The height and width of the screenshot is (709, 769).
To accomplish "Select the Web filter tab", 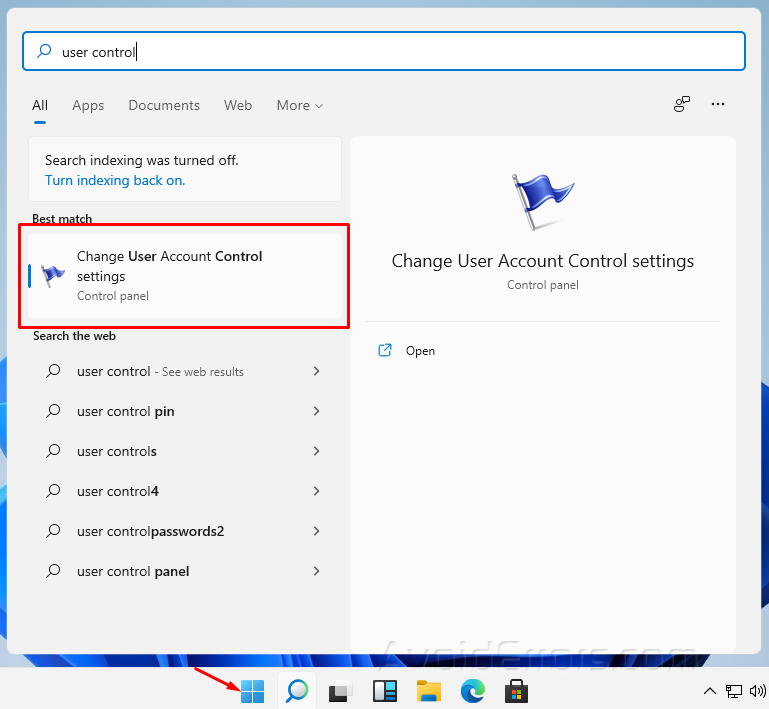I will (x=238, y=105).
